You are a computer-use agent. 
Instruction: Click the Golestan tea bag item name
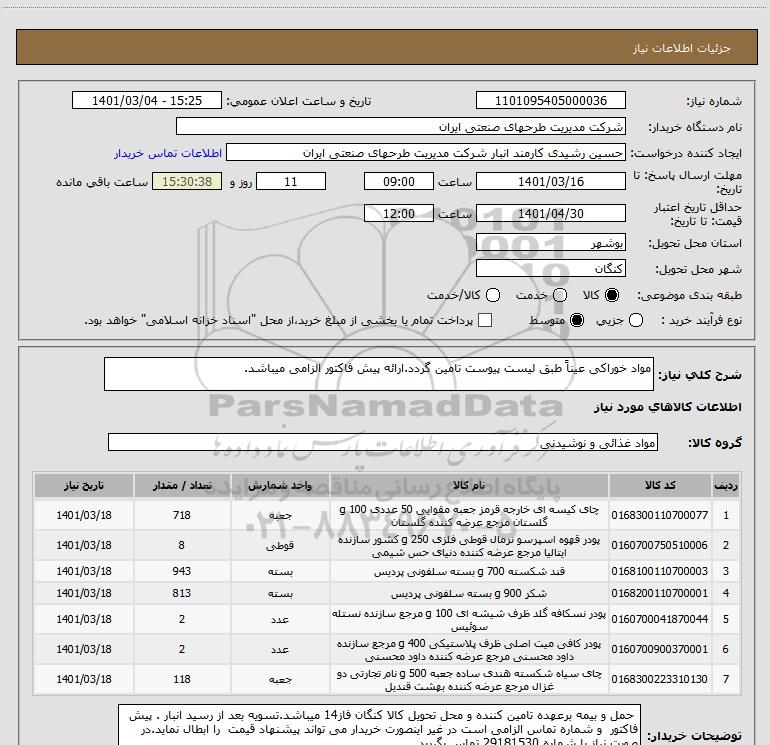click(469, 516)
